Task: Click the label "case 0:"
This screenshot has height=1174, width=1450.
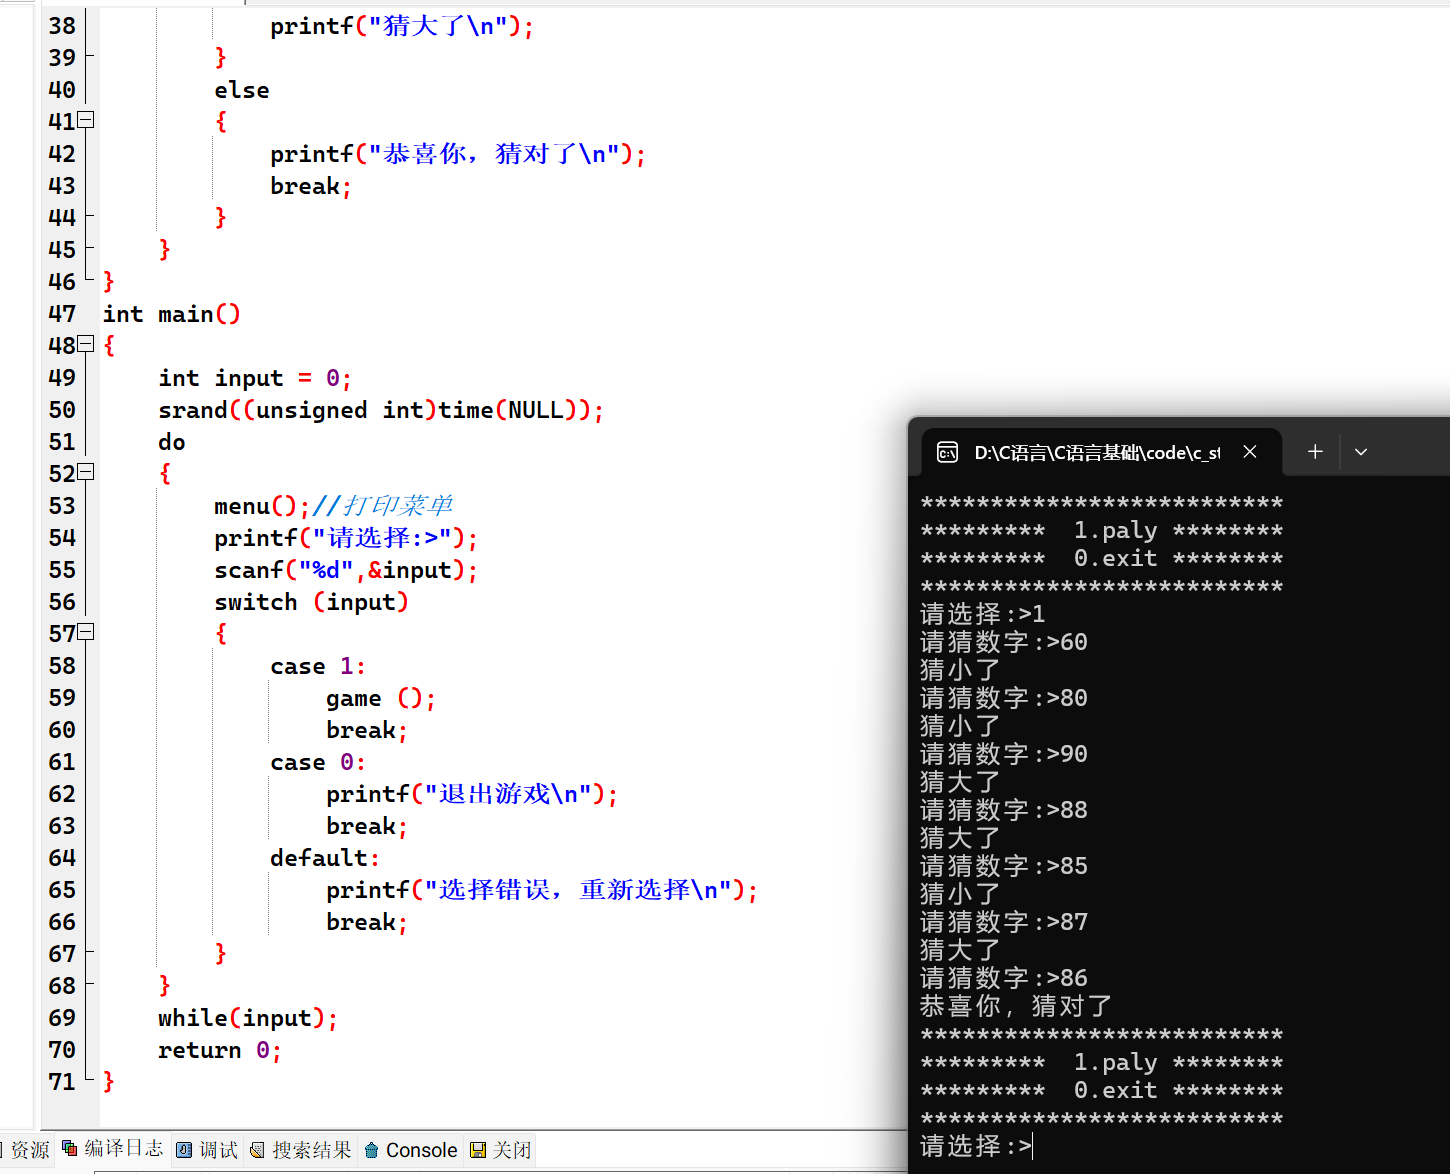Action: (318, 762)
